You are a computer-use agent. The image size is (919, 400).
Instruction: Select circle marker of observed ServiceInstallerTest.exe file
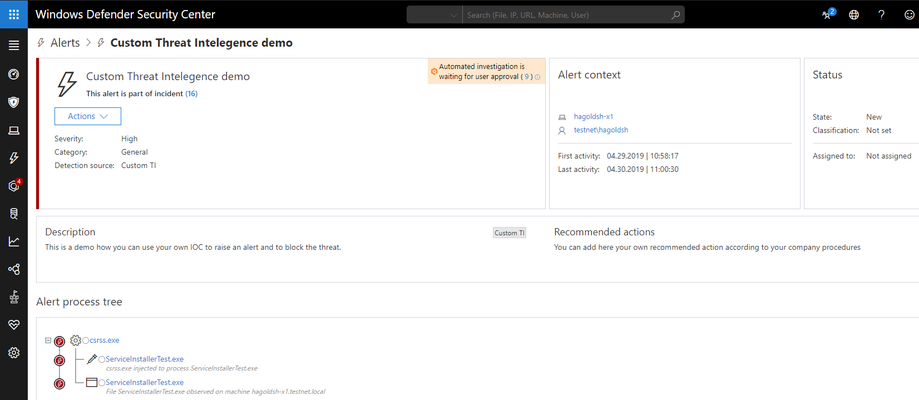coord(102,382)
